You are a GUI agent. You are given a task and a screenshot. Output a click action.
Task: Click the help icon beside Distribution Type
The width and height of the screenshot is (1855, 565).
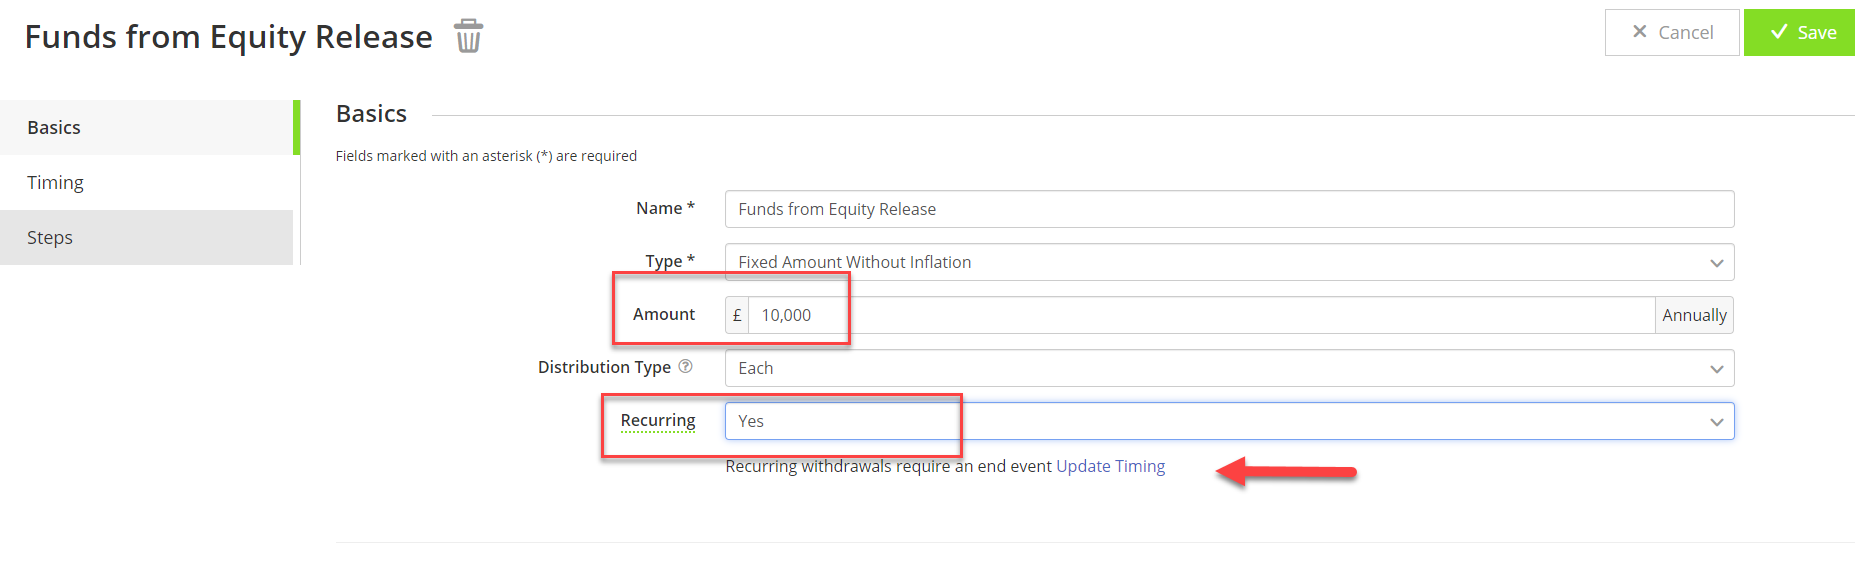[685, 366]
